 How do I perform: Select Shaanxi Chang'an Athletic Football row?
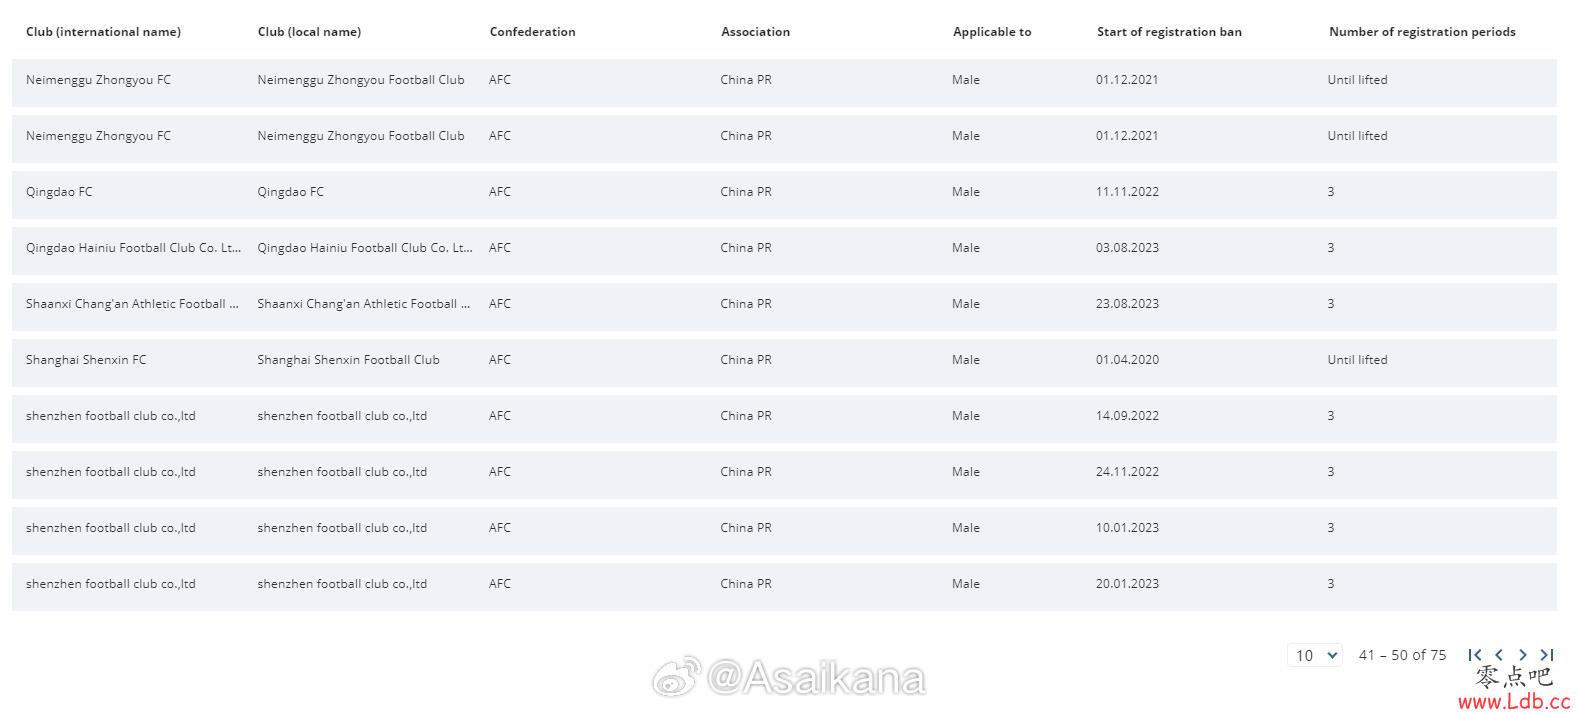pos(132,304)
